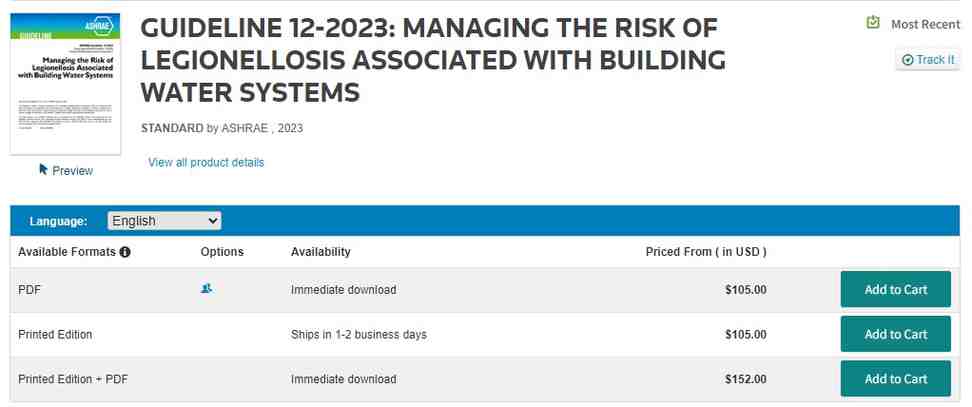Open the Language dropdown
The image size is (972, 407).
coord(164,221)
